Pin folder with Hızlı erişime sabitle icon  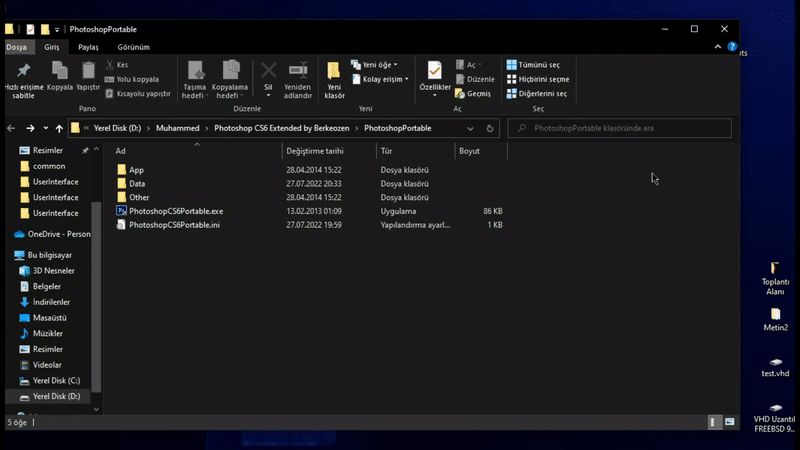[23, 72]
